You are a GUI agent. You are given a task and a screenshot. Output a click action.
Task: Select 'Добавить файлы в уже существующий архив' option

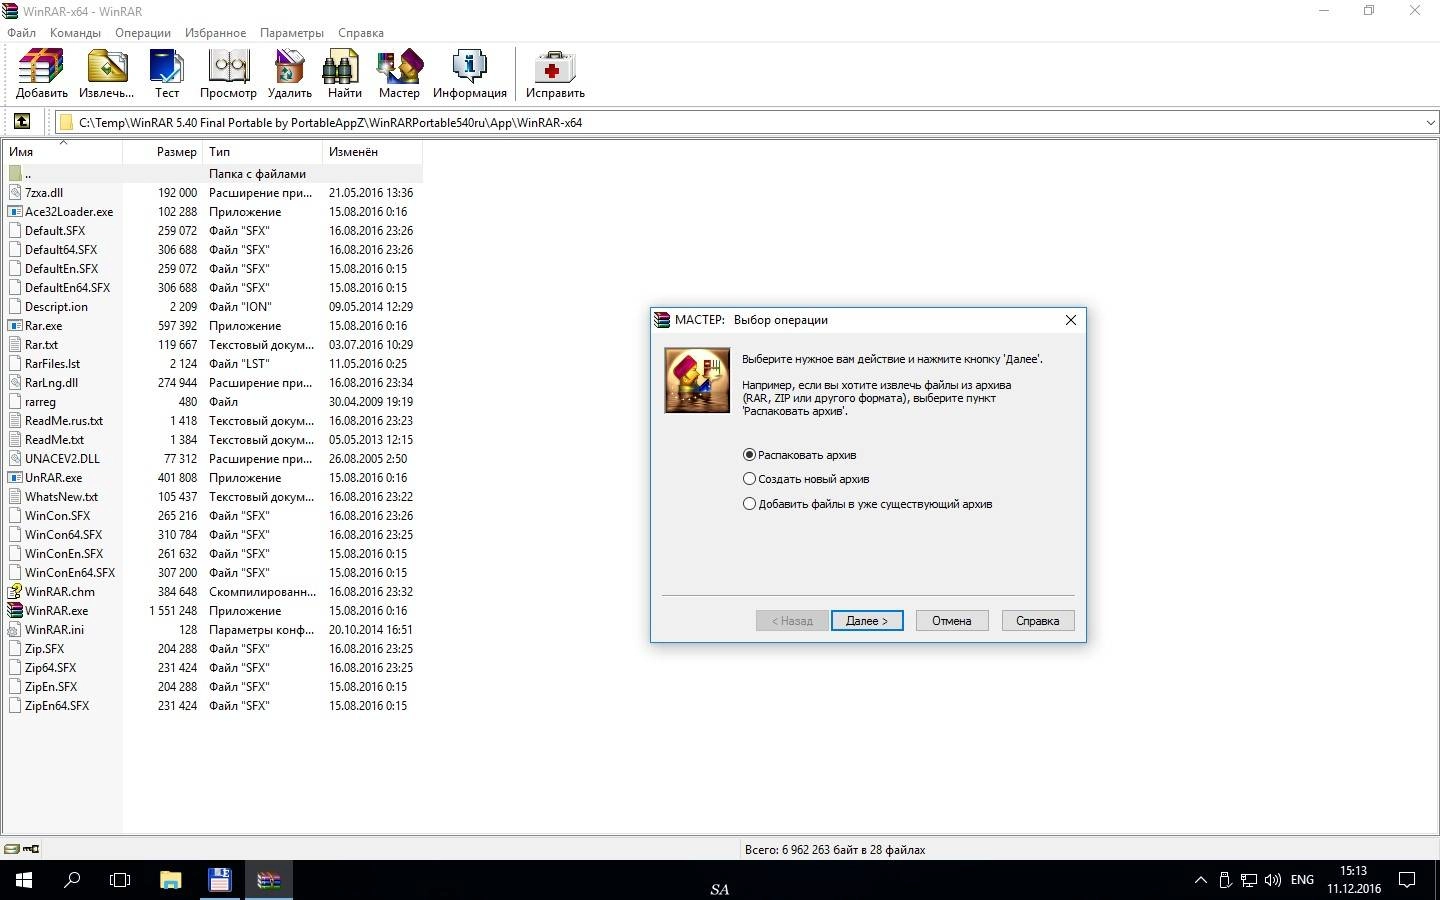click(x=867, y=504)
